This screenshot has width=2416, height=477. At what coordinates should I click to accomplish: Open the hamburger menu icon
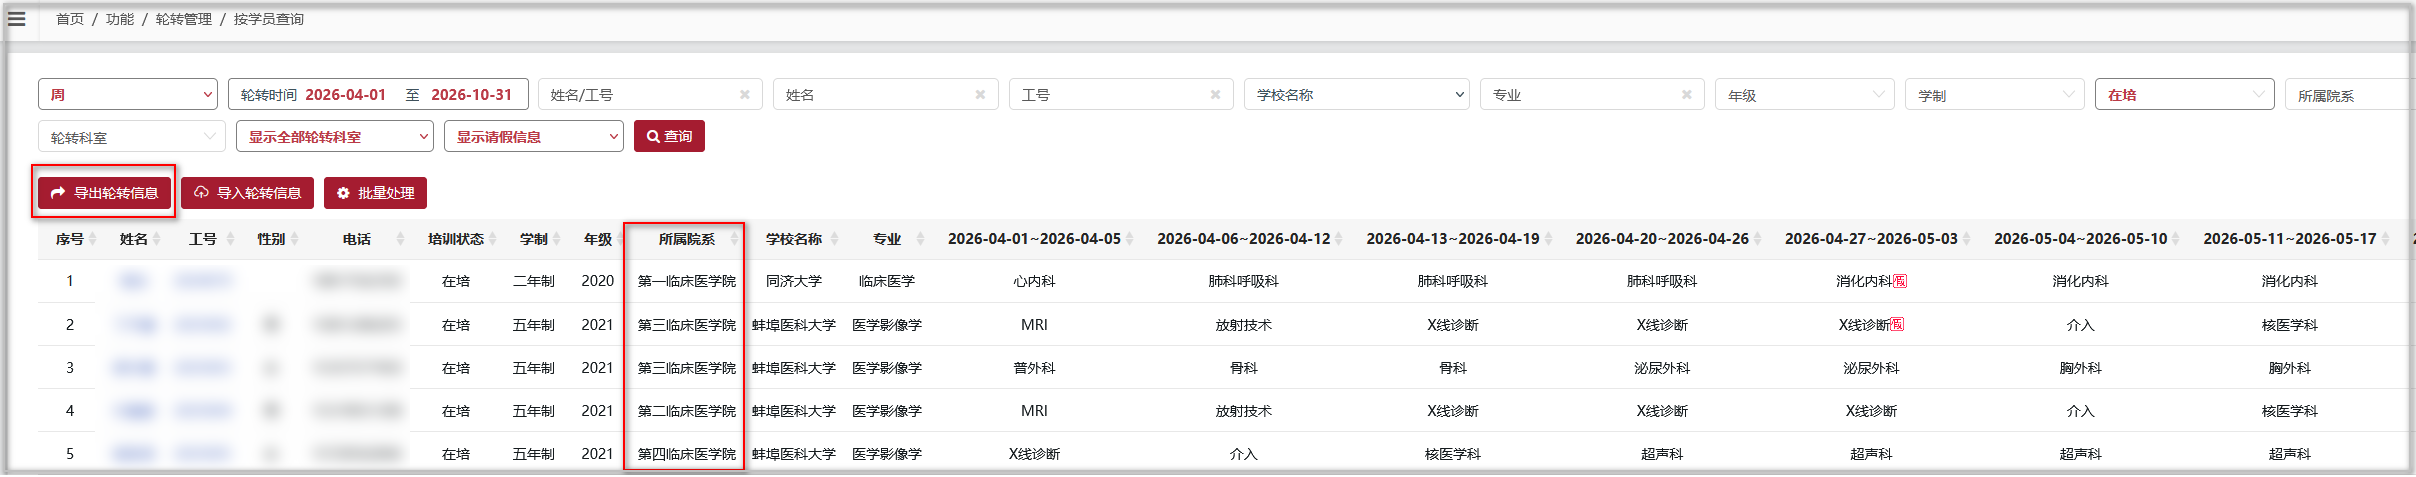(16, 19)
